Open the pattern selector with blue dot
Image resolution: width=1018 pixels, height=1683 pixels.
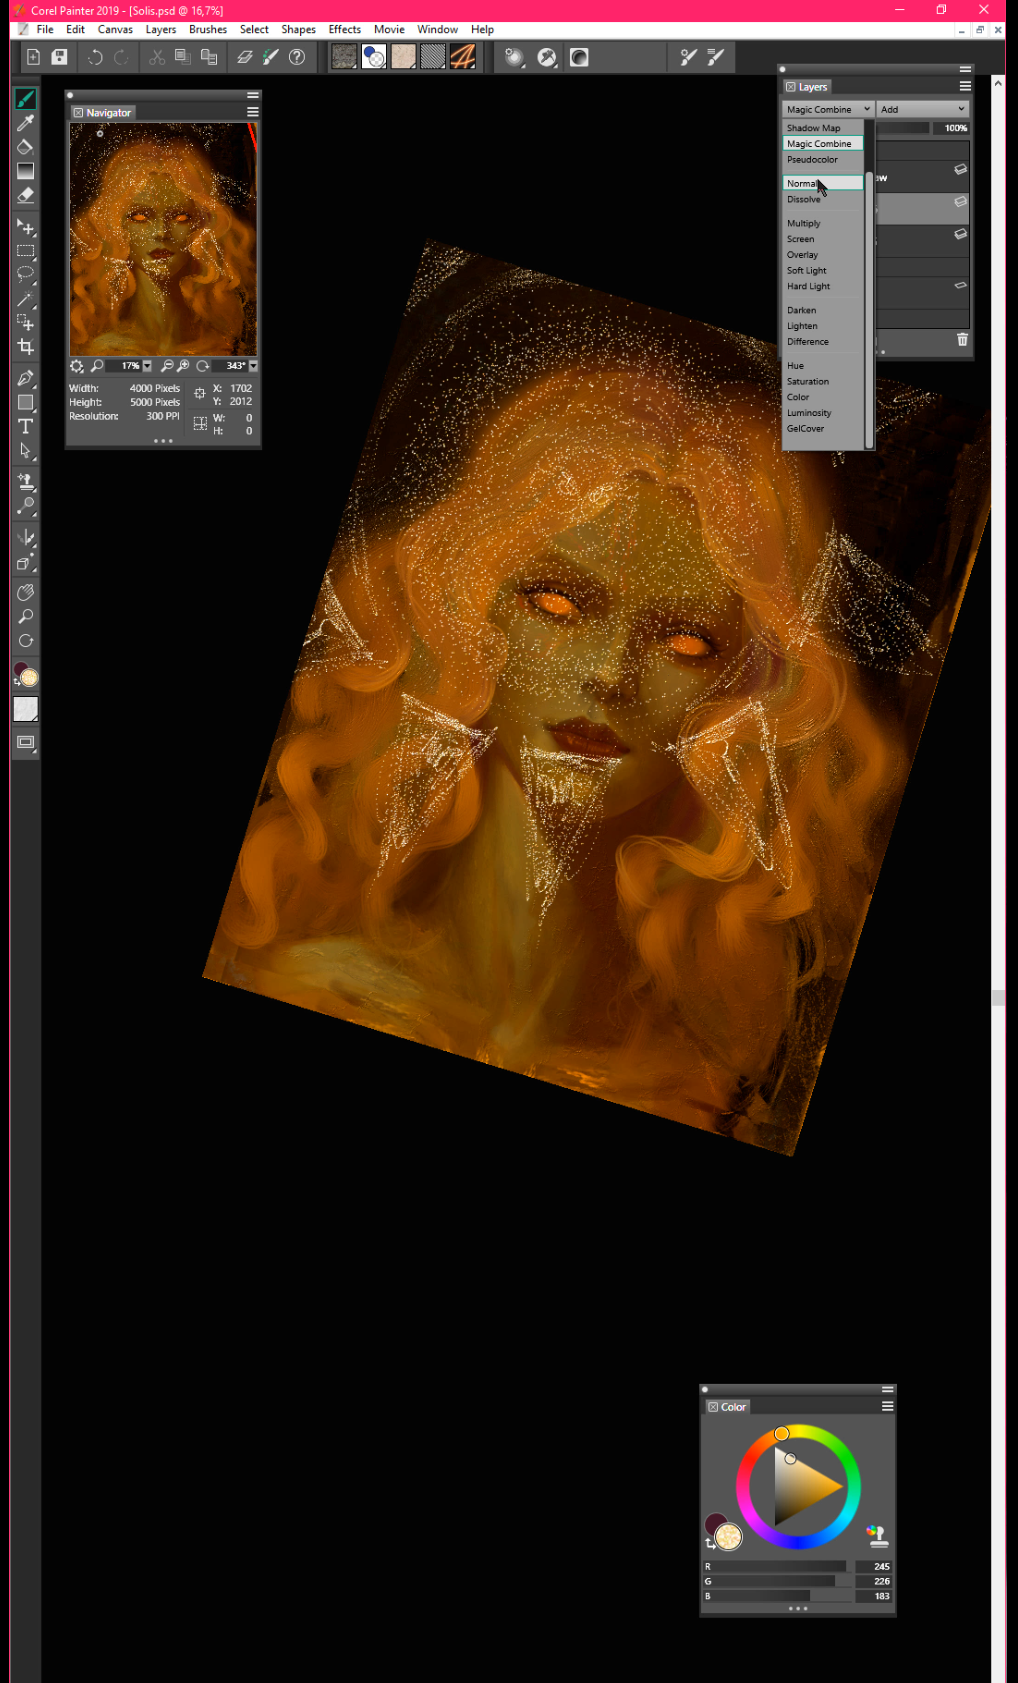374,57
